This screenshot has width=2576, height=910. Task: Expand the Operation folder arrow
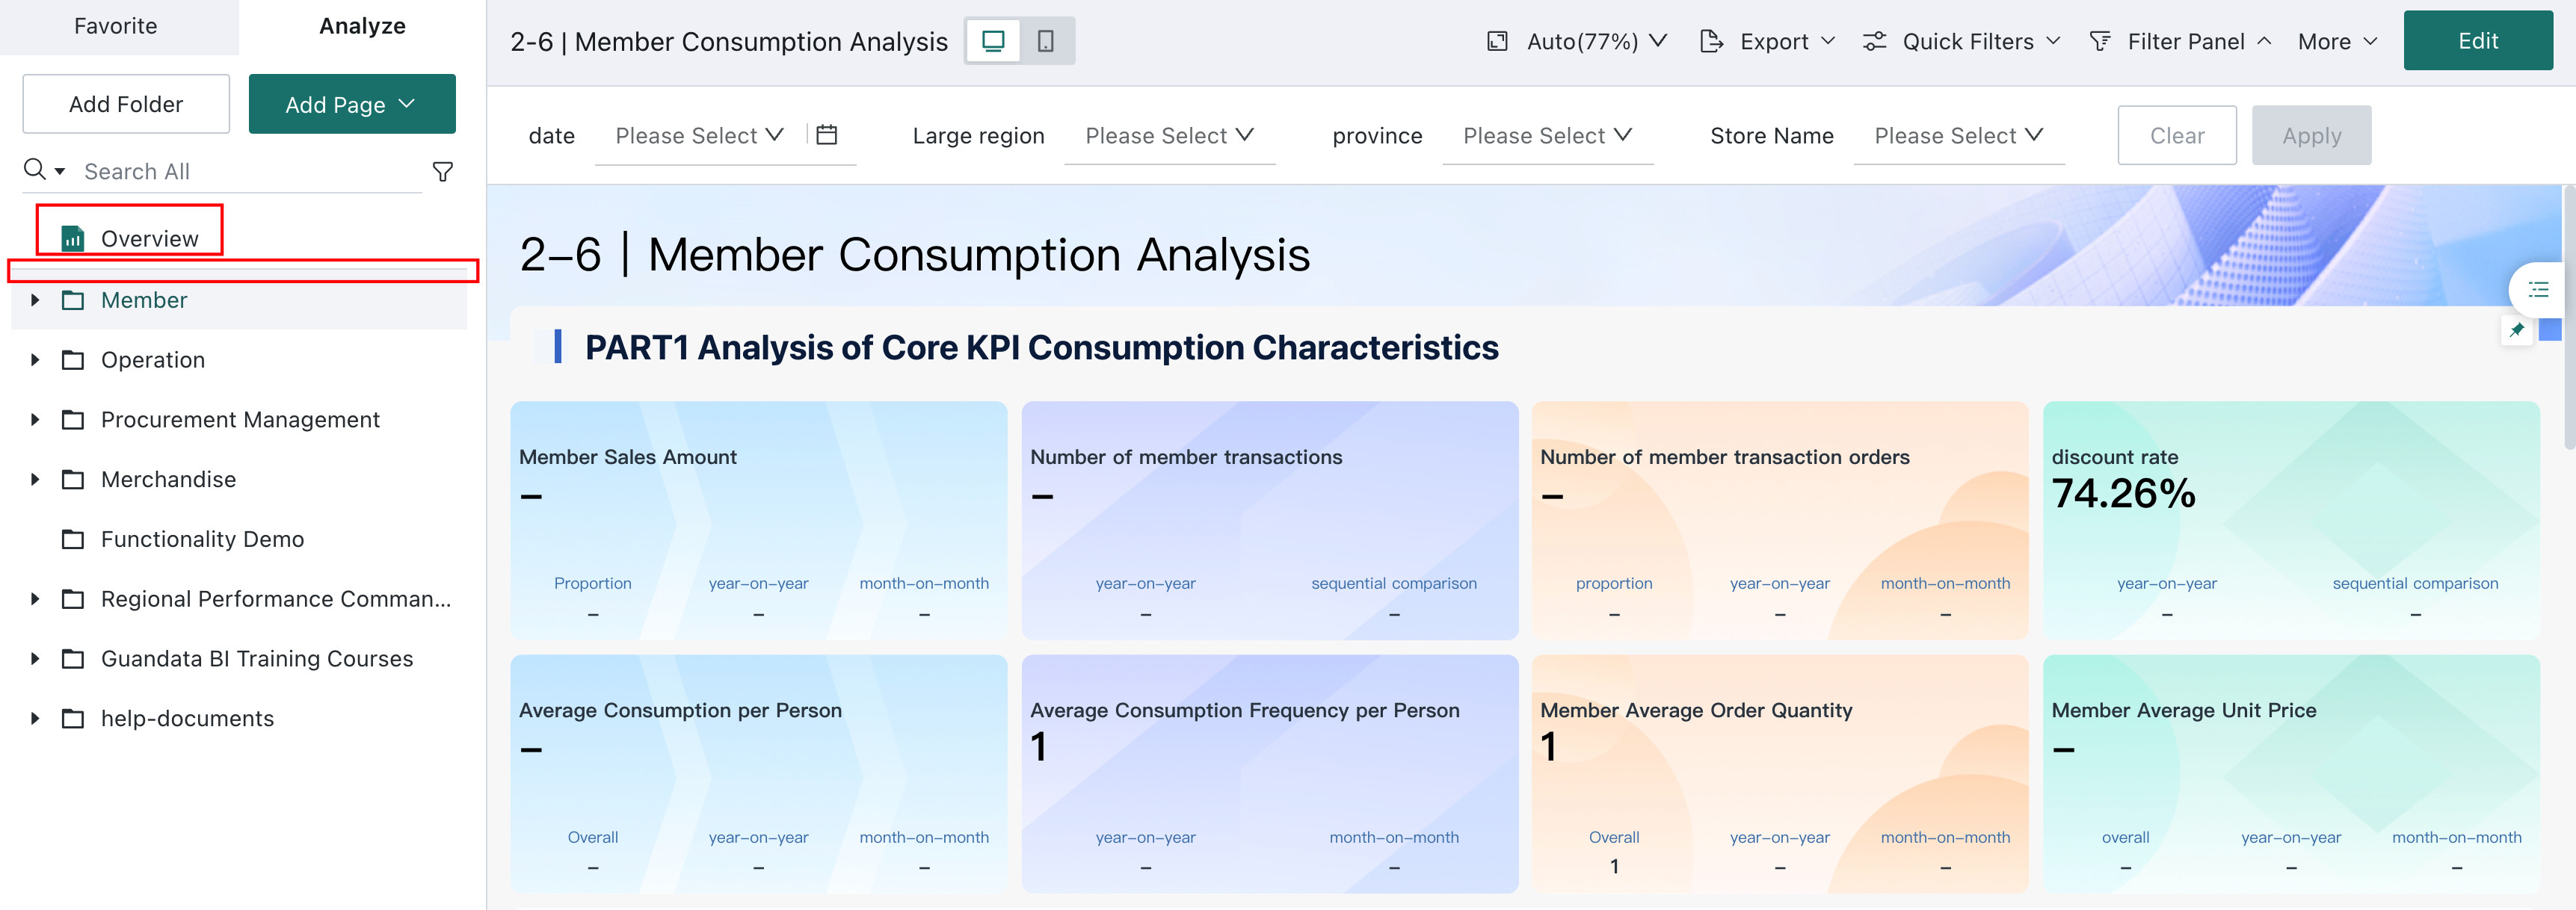click(35, 360)
